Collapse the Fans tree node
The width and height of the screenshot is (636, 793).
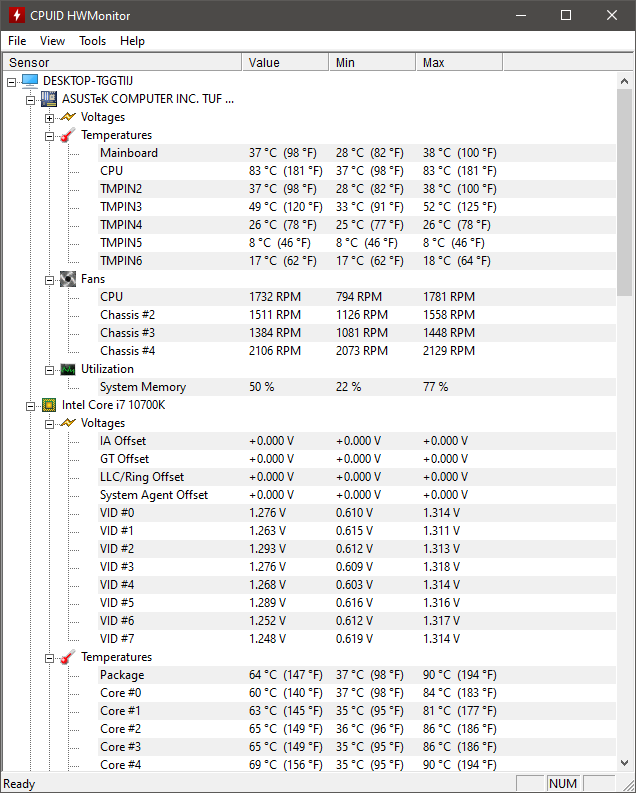pos(49,279)
